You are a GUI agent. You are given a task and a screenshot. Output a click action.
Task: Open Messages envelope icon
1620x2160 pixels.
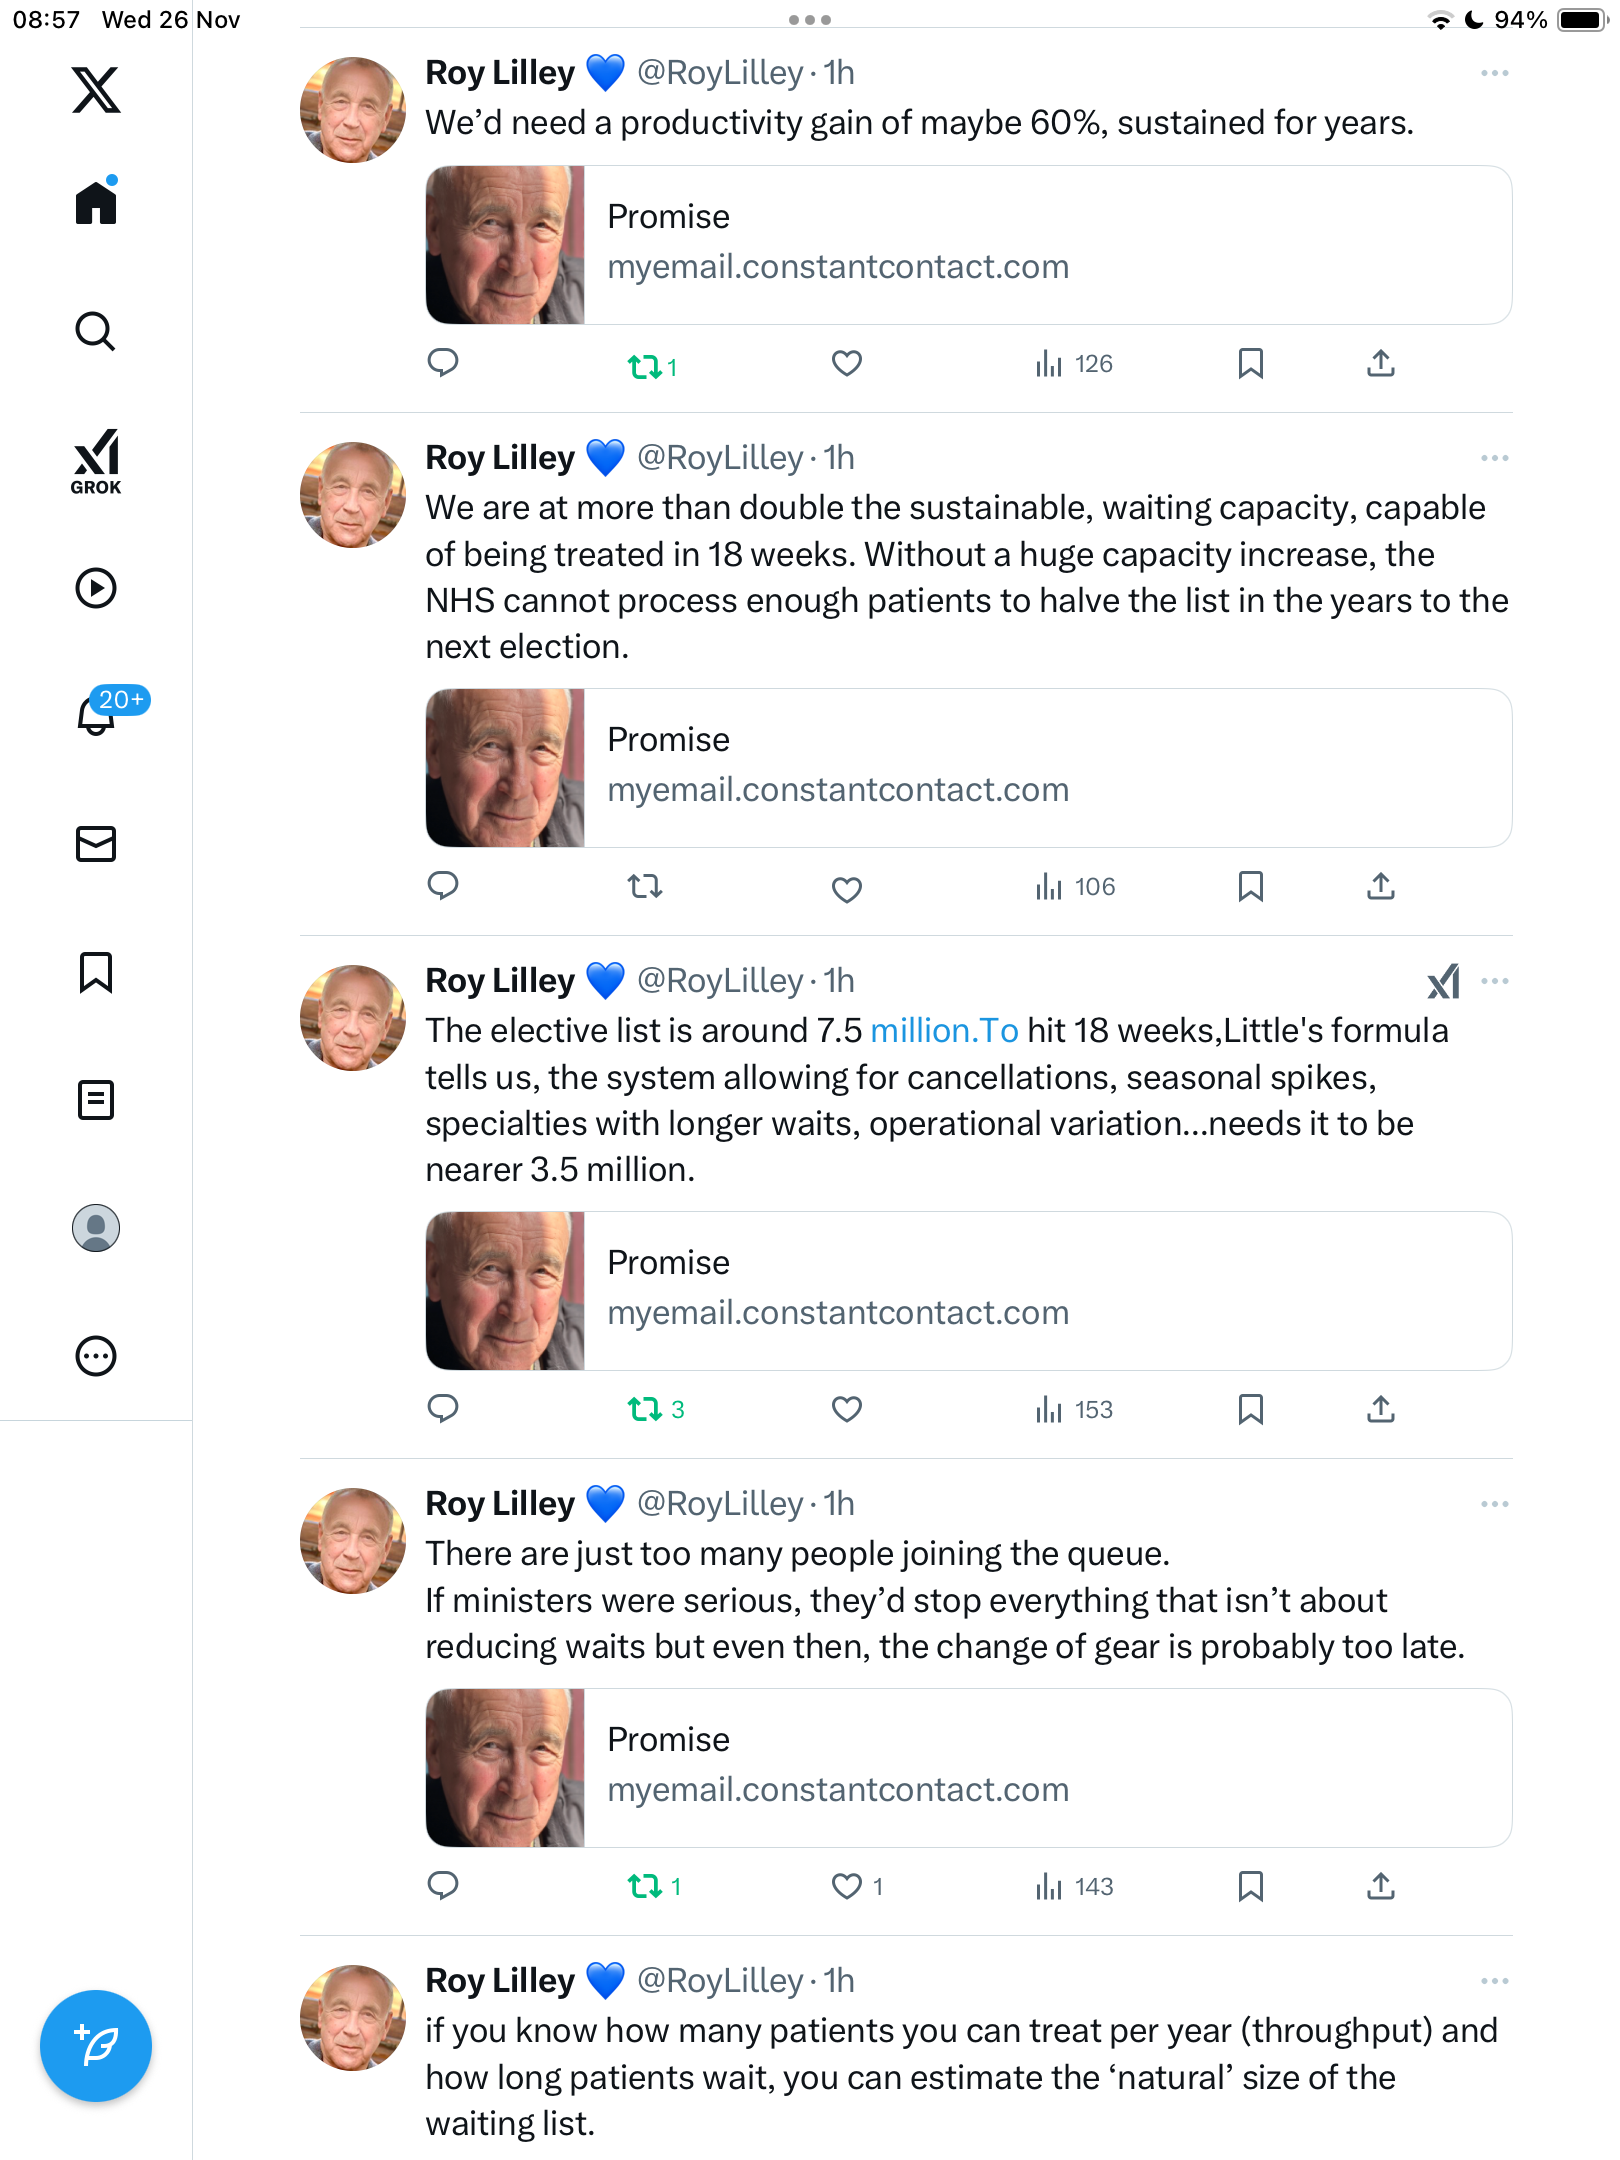tap(96, 844)
